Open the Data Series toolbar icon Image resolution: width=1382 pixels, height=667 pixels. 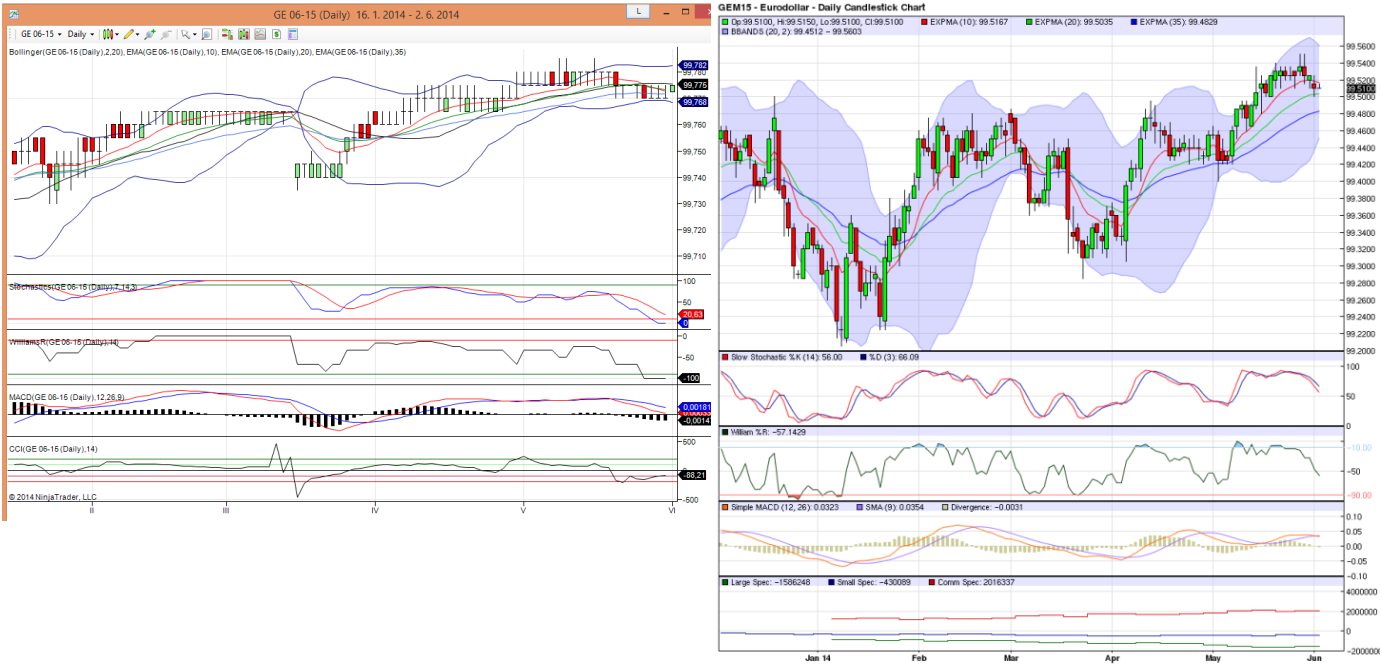coord(244,34)
